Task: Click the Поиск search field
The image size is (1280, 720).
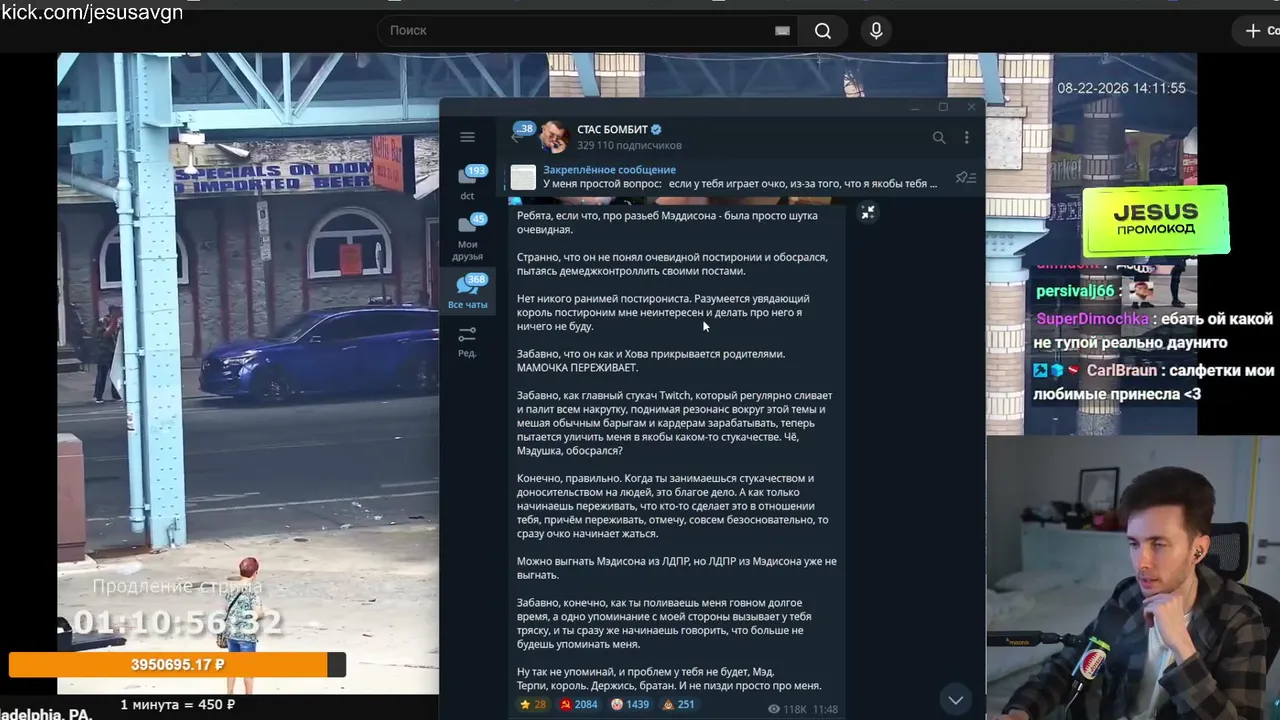Action: point(586,31)
